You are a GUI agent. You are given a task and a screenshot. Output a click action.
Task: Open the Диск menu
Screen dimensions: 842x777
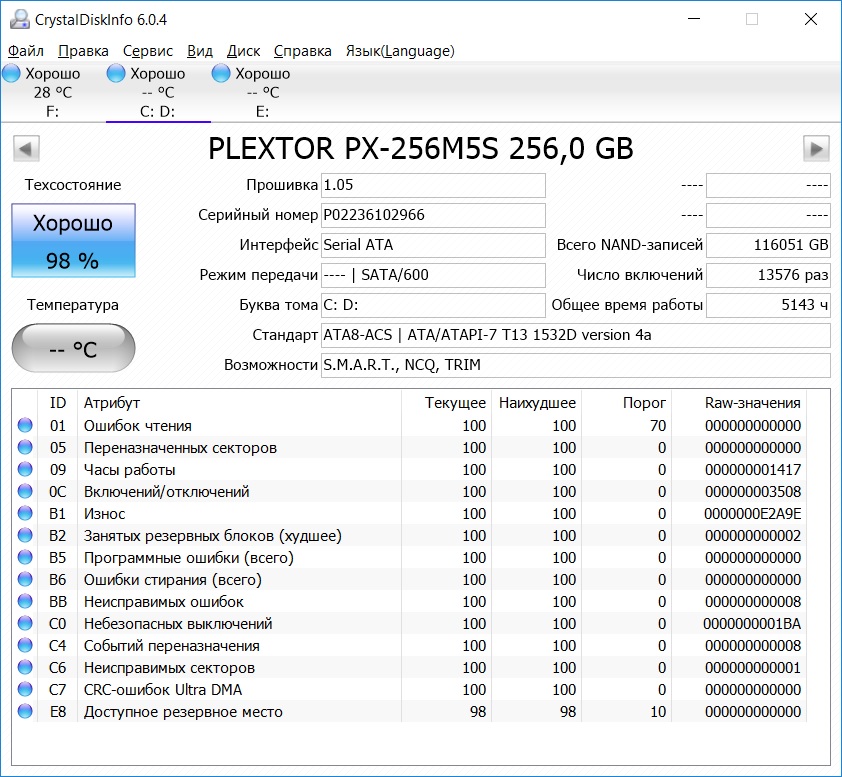click(x=243, y=51)
